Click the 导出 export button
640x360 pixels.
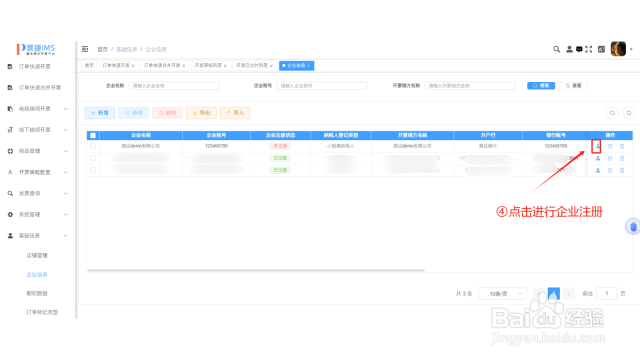pos(201,113)
